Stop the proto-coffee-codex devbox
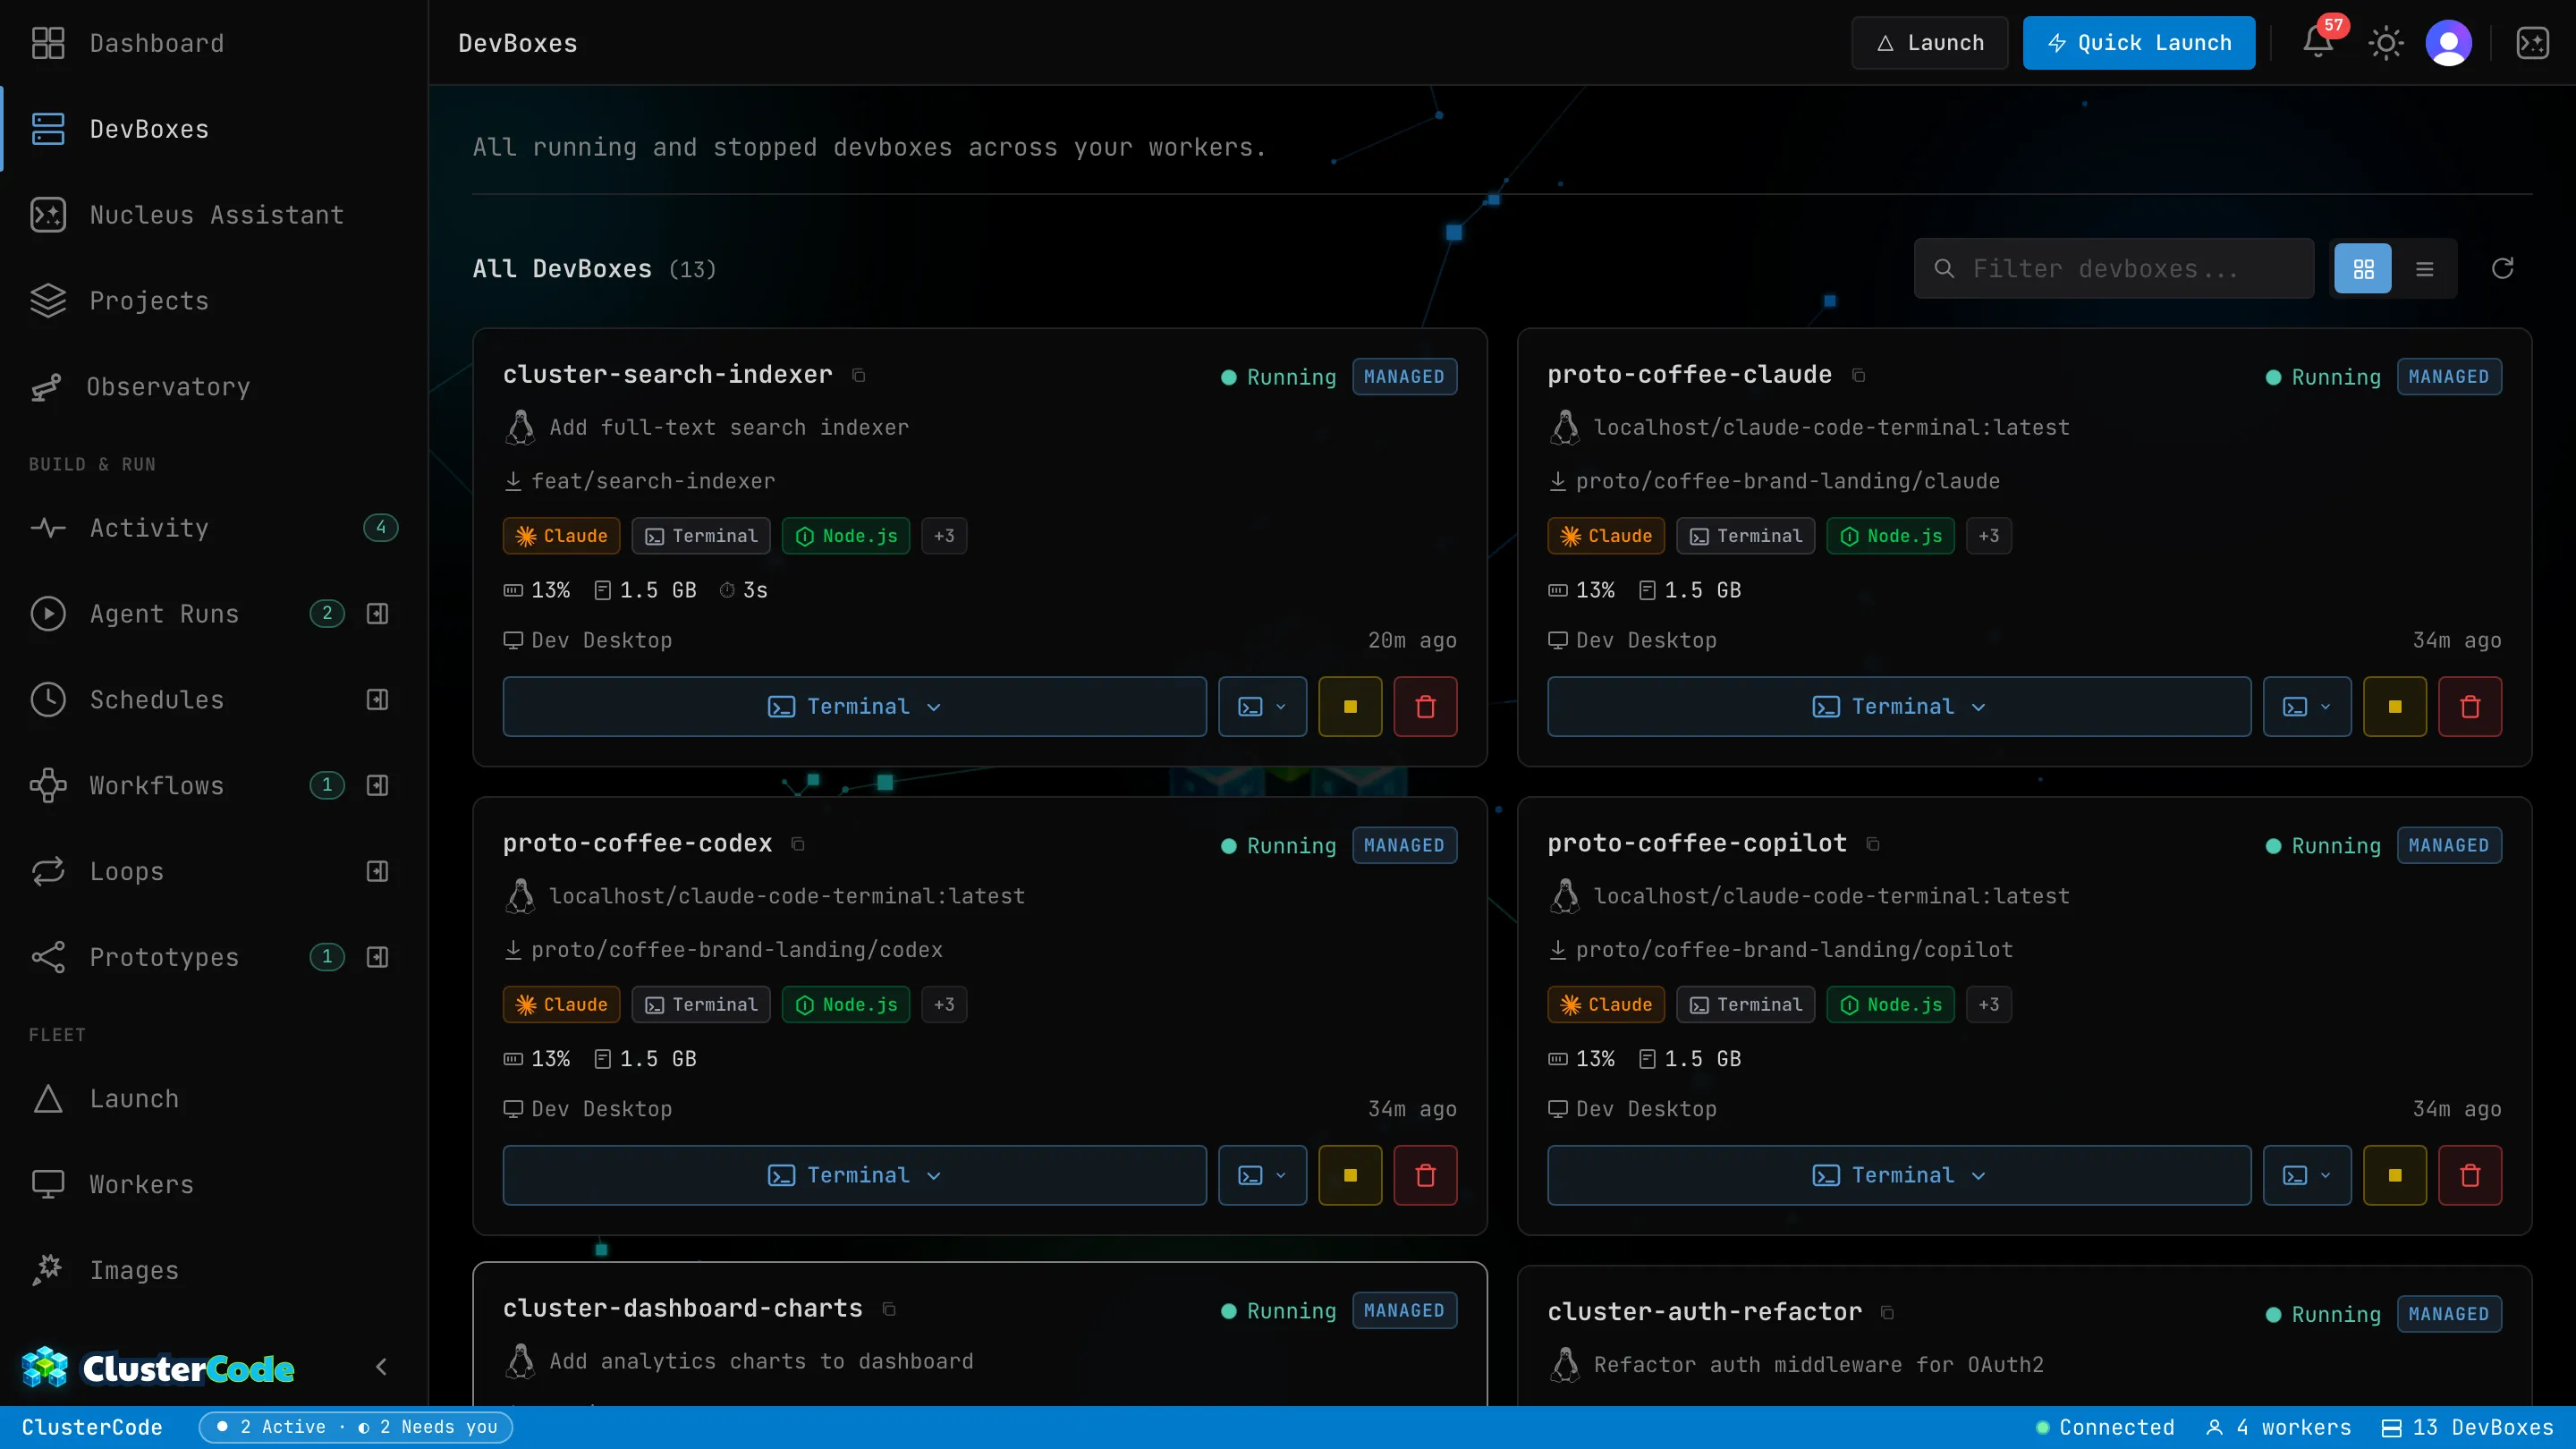Viewport: 2576px width, 1449px height. click(x=1350, y=1175)
